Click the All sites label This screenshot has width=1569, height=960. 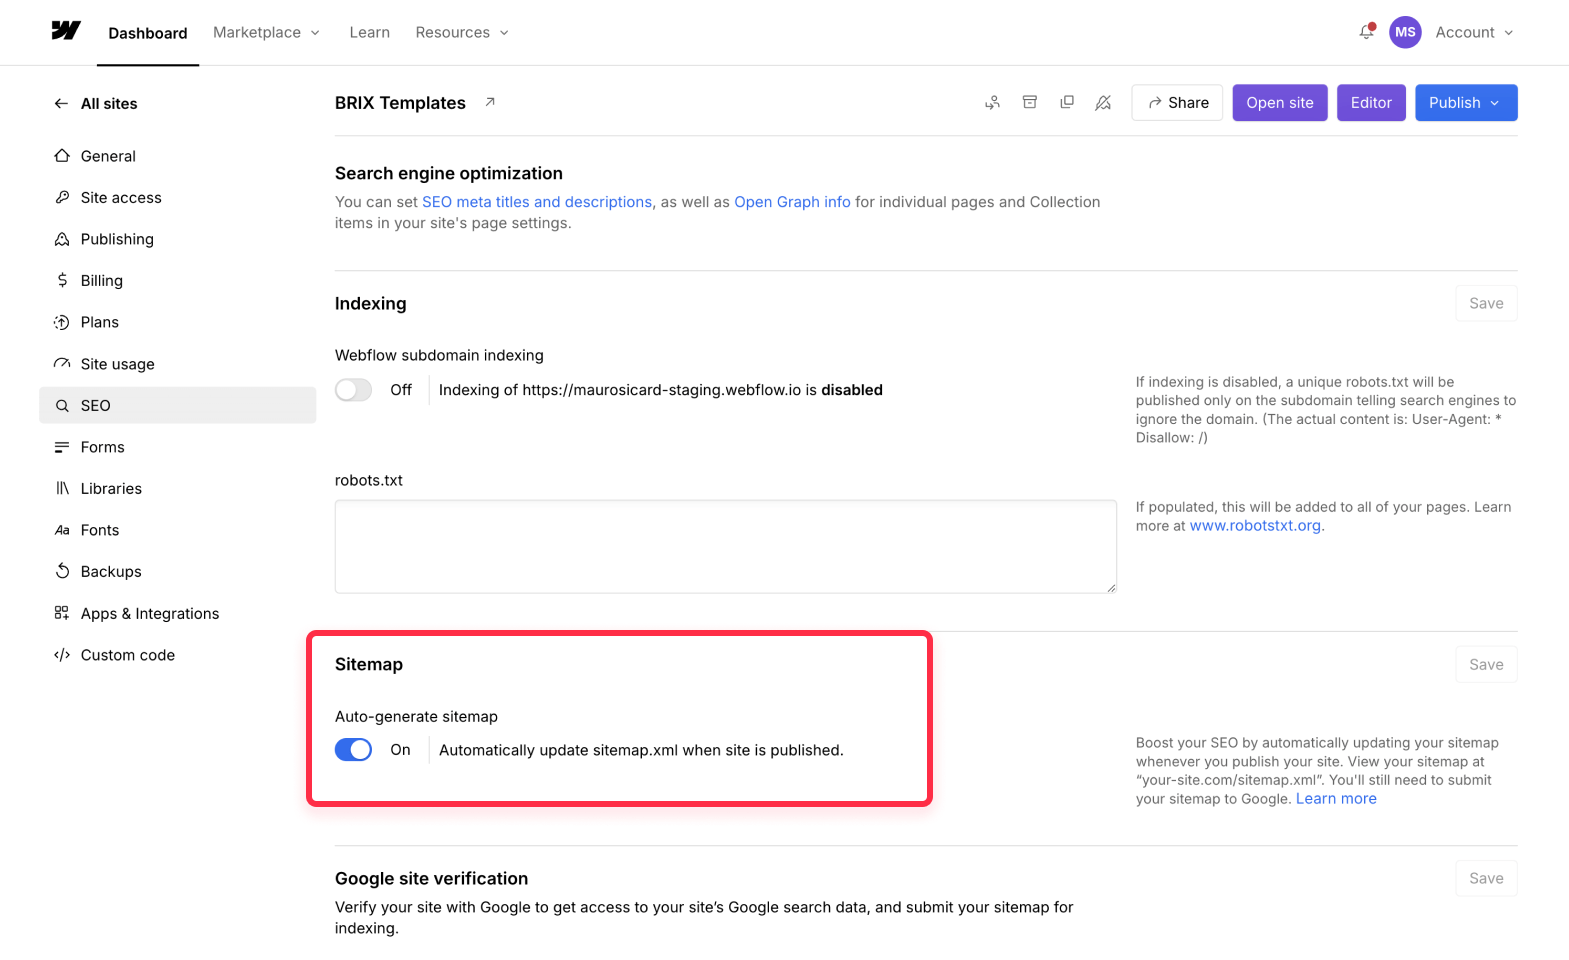click(109, 104)
